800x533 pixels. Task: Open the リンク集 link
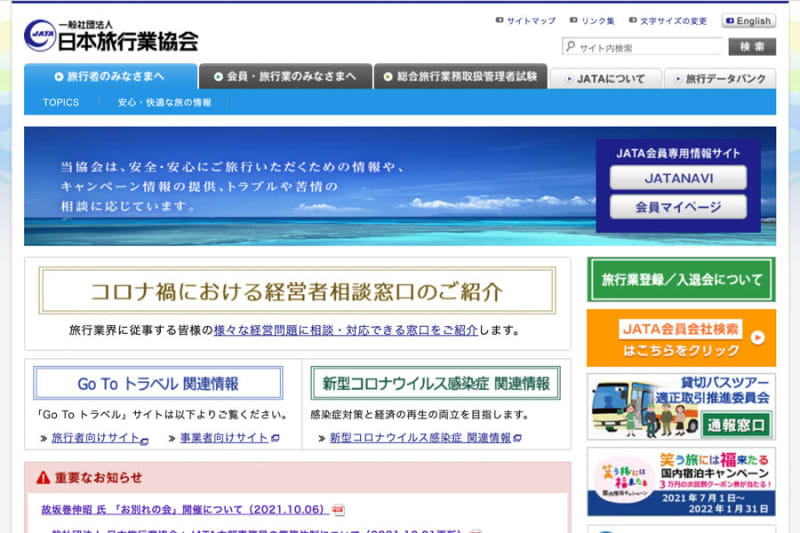pyautogui.click(x=597, y=21)
